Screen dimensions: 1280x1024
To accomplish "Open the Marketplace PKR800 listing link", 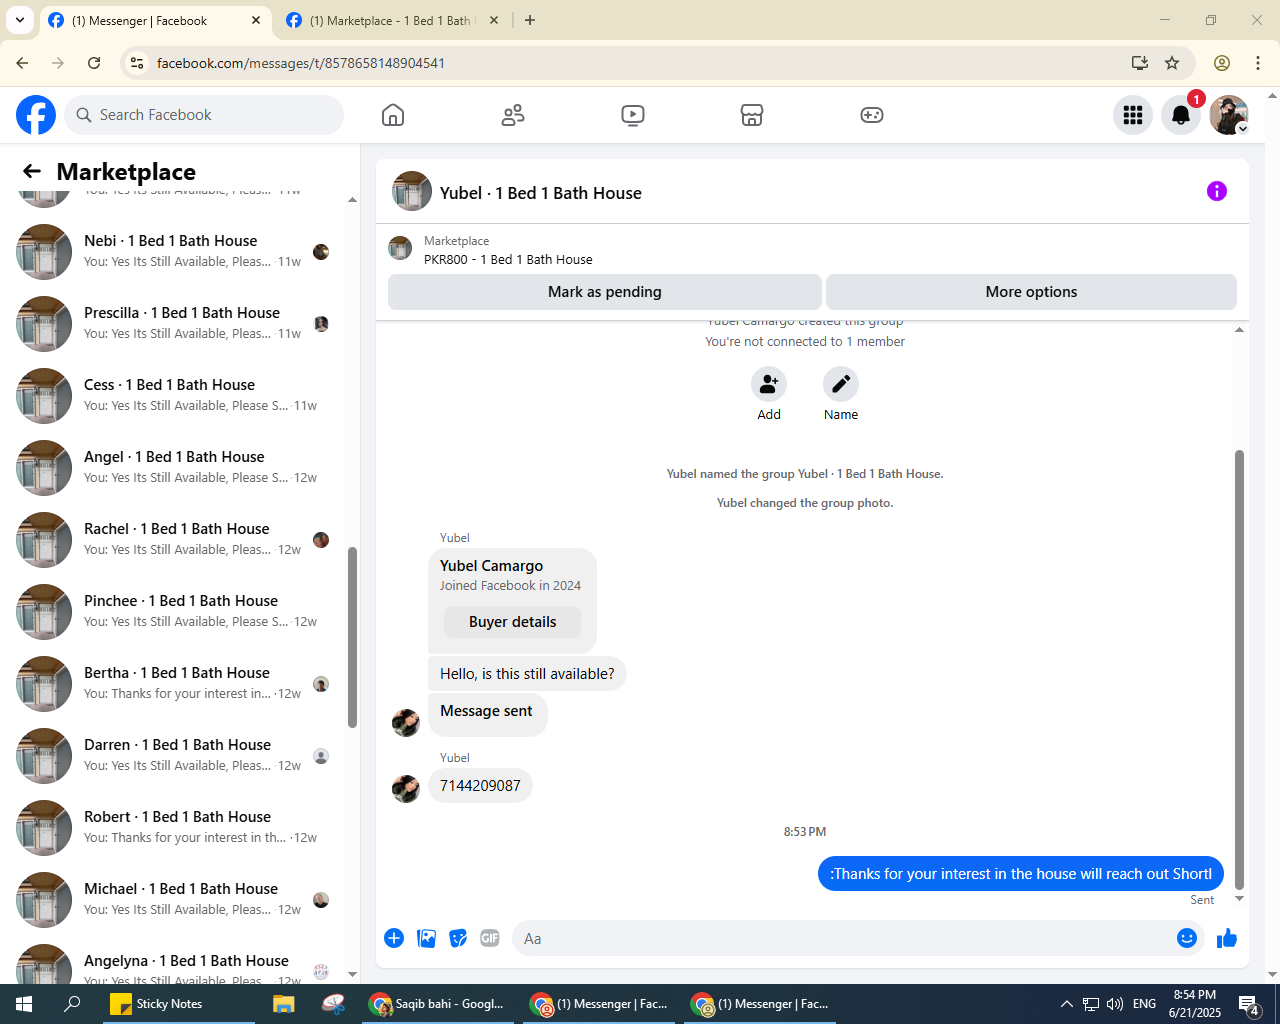I will [508, 259].
